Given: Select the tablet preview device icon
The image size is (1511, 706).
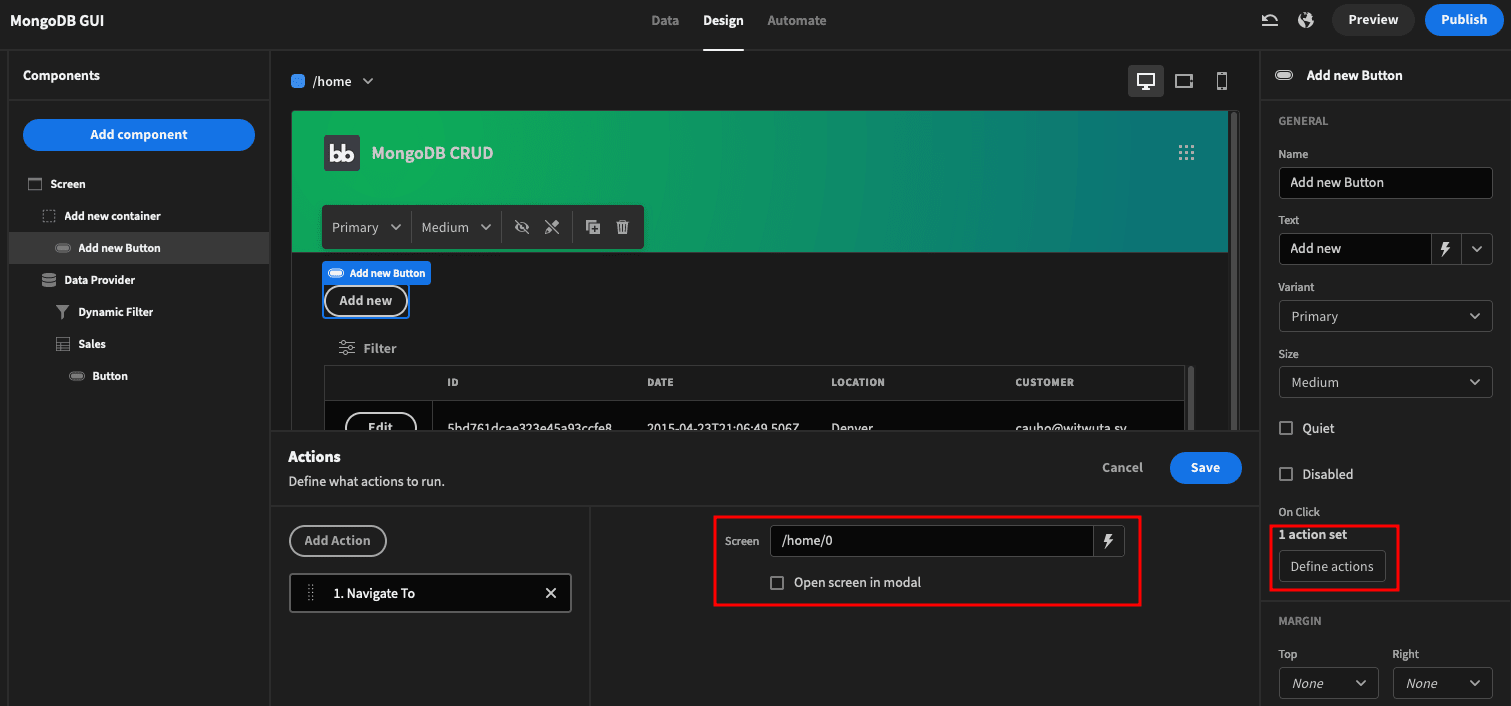Looking at the screenshot, I should tap(1184, 81).
